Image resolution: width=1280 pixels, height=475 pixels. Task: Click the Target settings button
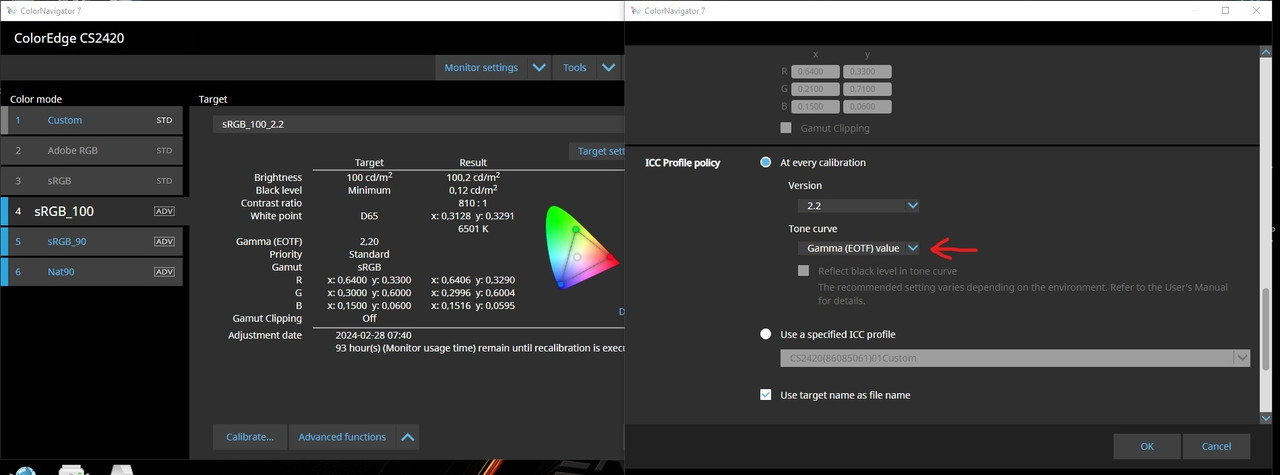[x=597, y=151]
